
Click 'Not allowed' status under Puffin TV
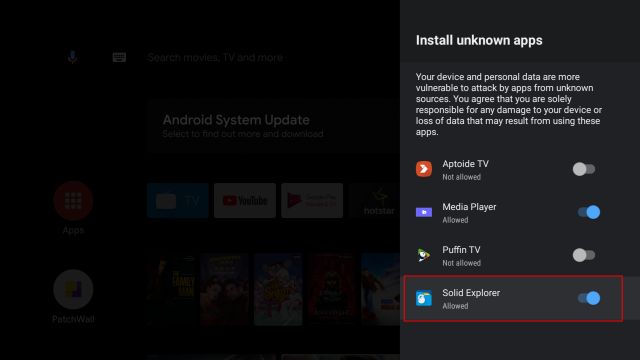(461, 263)
